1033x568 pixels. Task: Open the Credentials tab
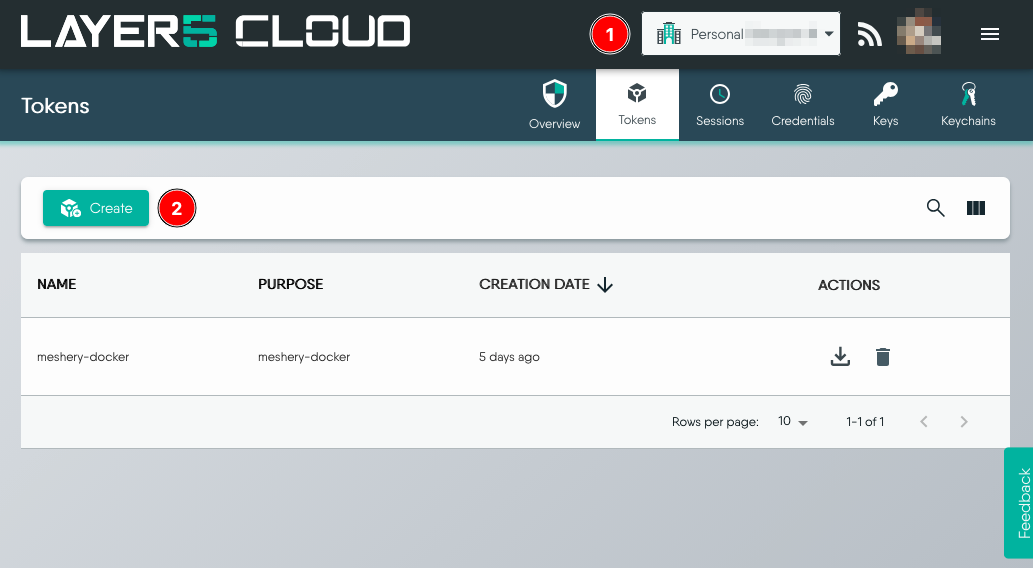click(802, 106)
